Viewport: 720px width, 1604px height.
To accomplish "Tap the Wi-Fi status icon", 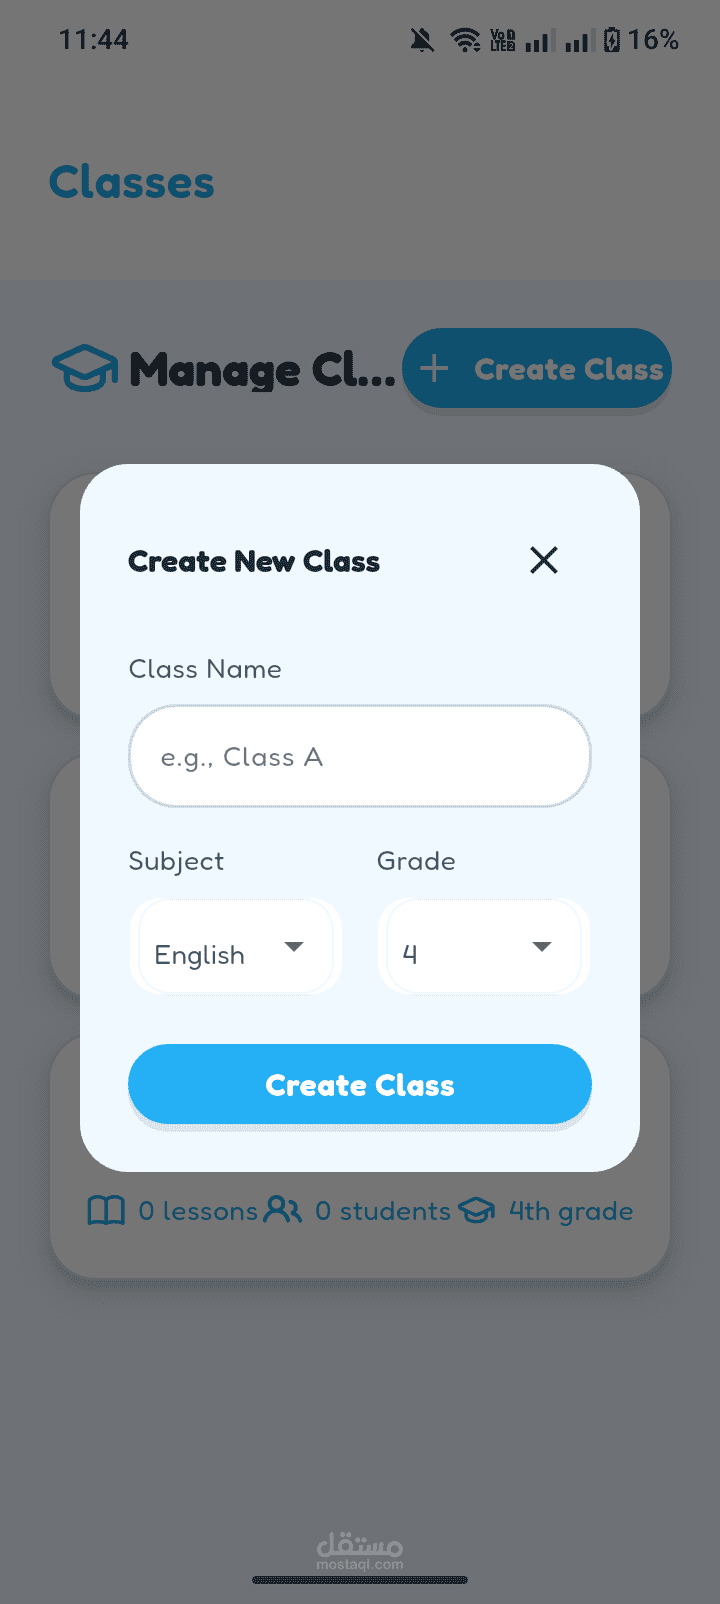I will point(465,40).
